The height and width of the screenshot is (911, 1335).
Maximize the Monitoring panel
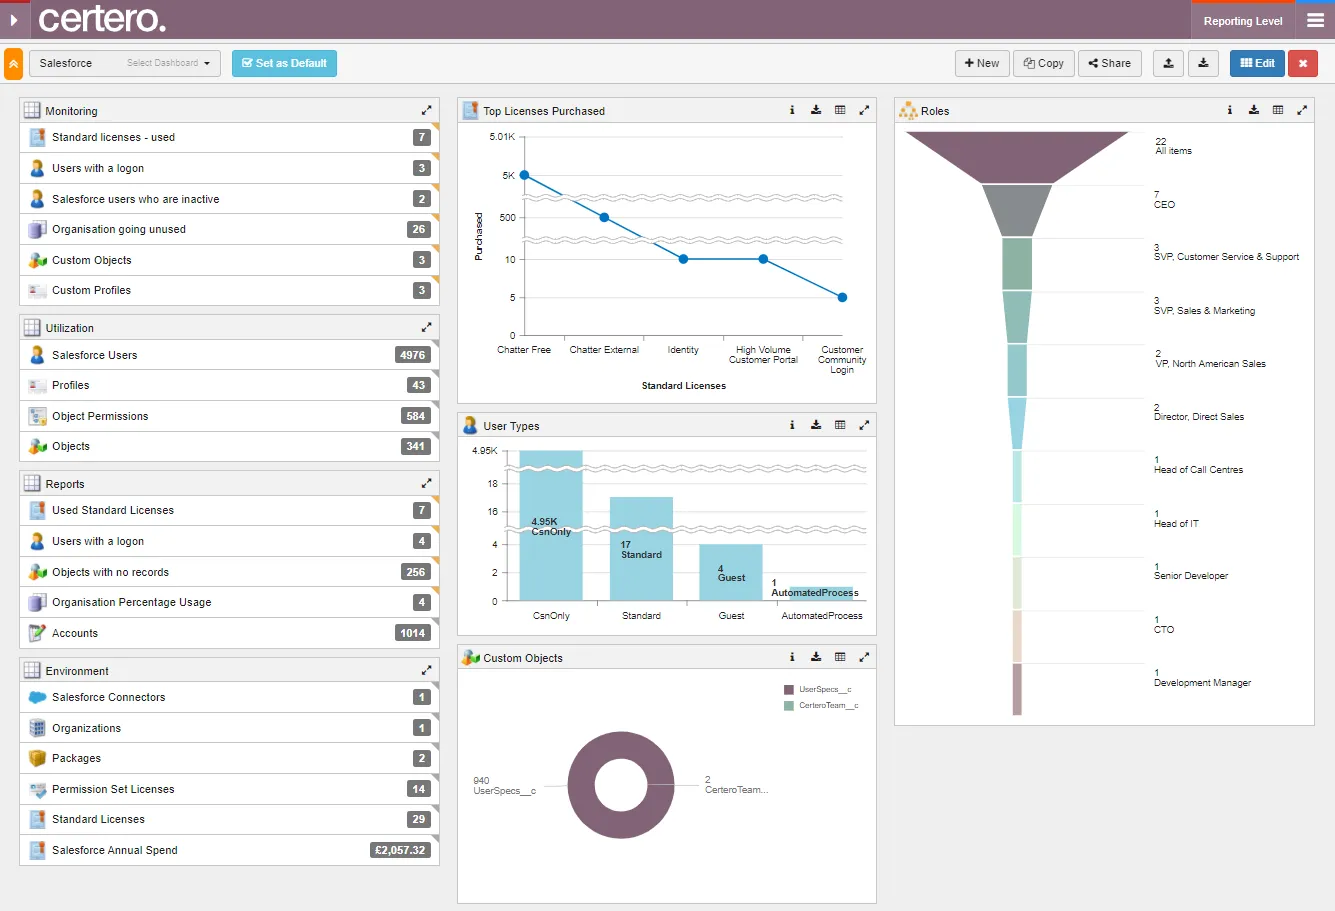pos(426,110)
